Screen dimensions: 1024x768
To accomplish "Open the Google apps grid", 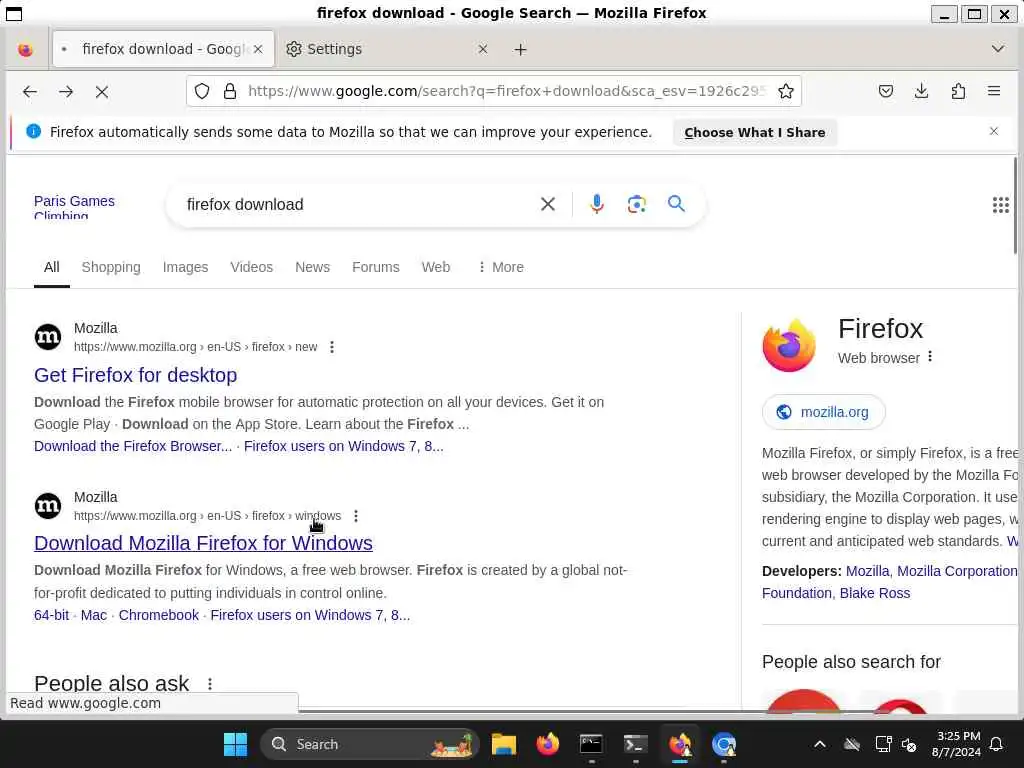I will tap(1000, 205).
